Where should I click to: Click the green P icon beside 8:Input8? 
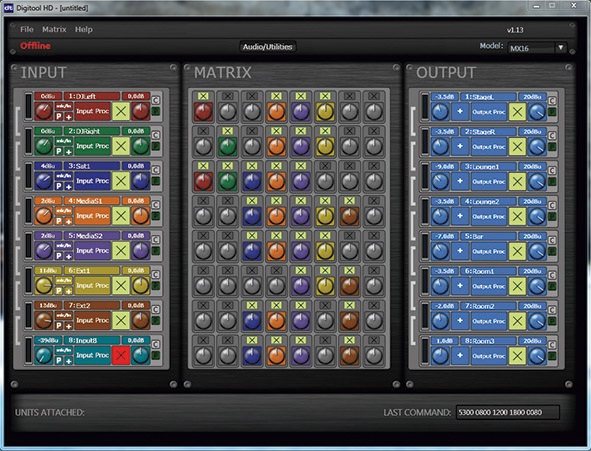point(155,355)
